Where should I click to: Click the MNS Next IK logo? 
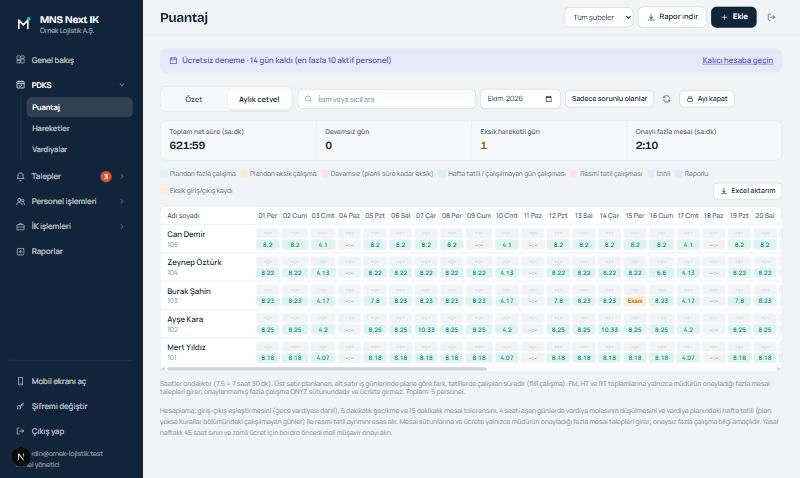23,23
